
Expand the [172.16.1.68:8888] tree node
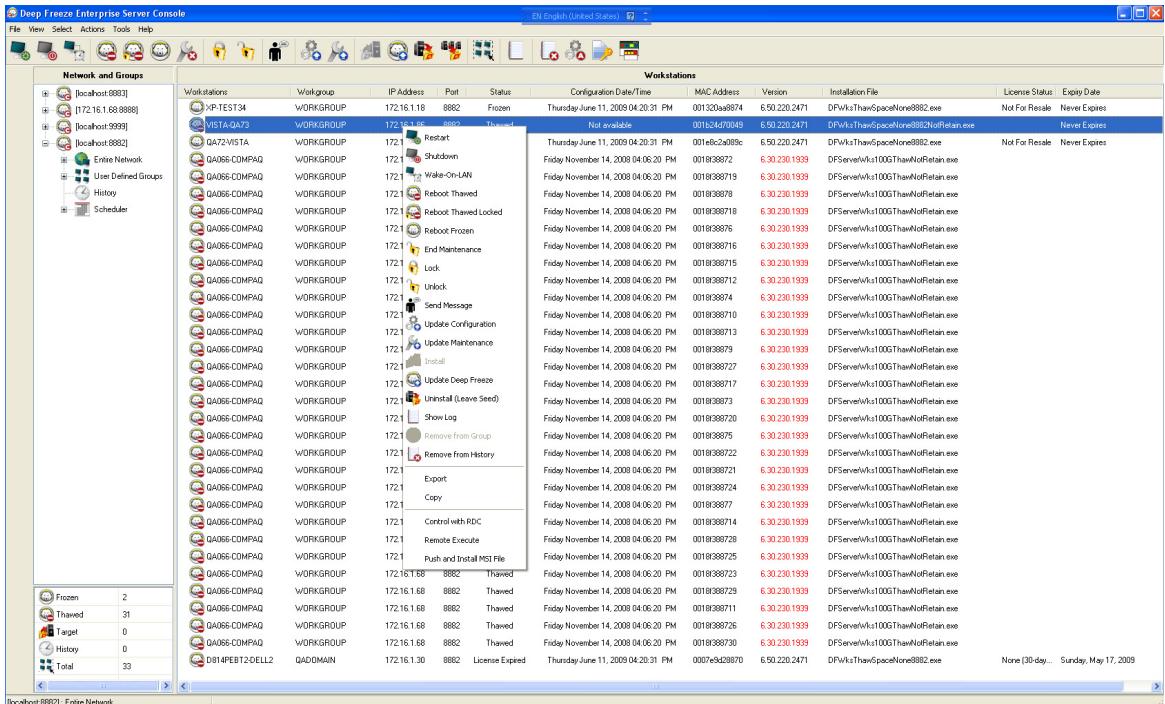[x=45, y=110]
